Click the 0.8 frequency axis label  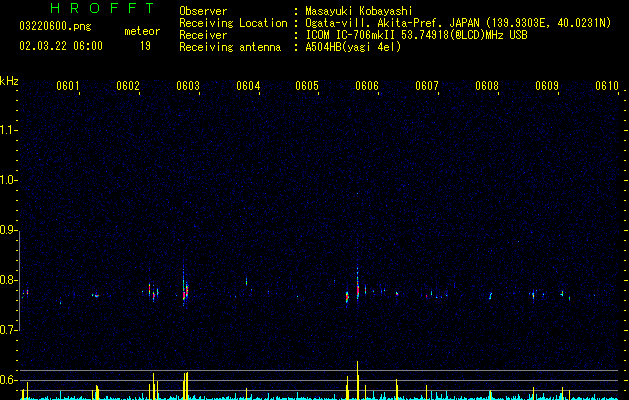point(8,280)
